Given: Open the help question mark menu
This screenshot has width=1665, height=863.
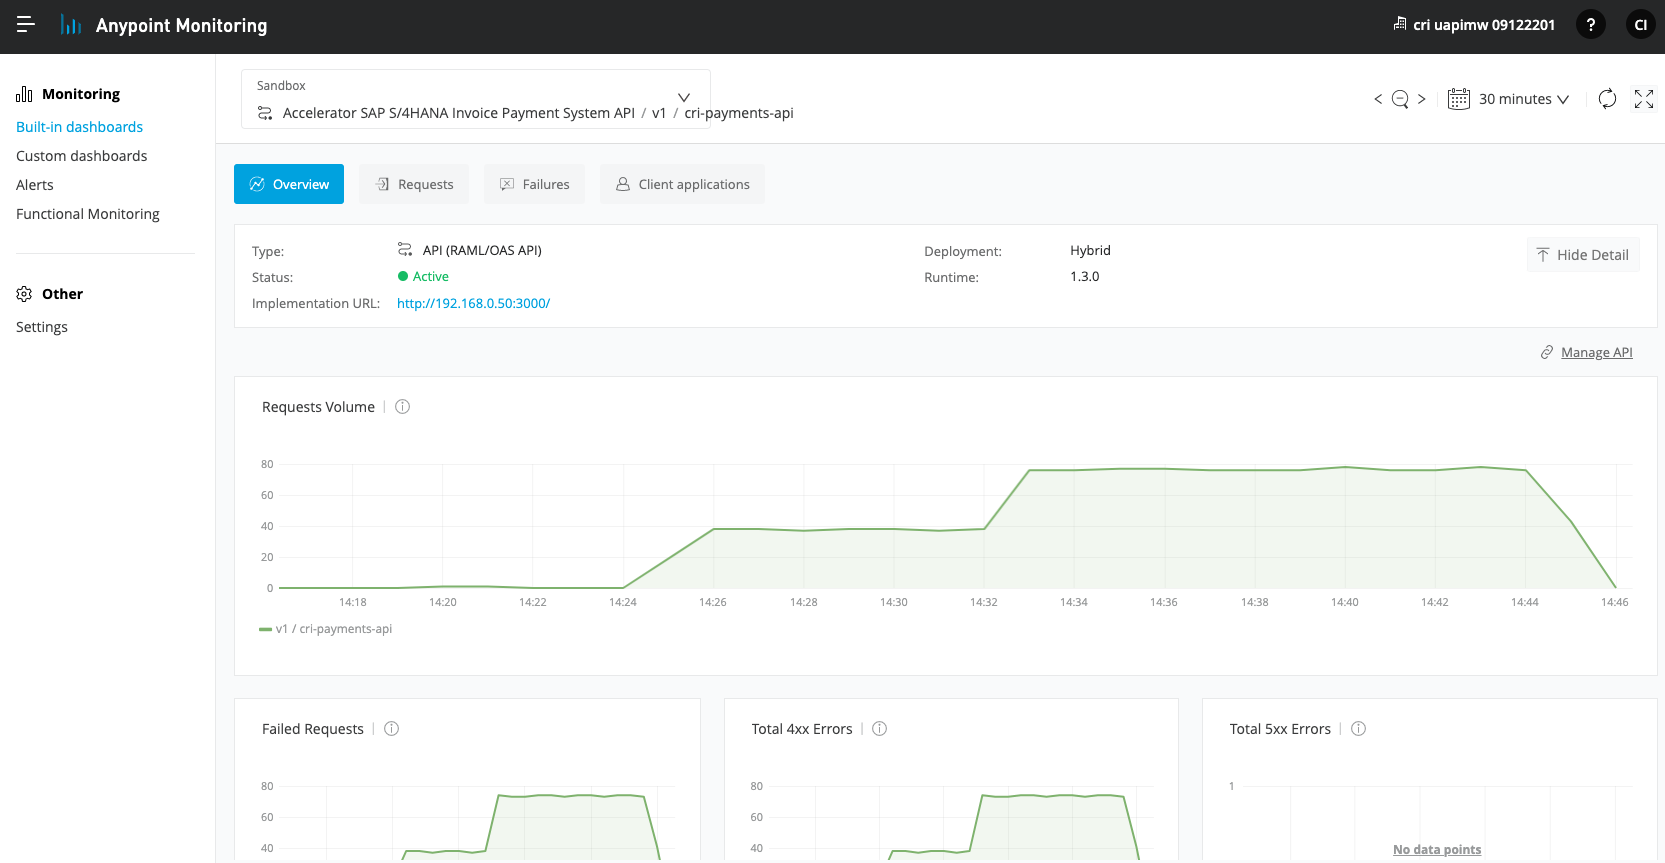Looking at the screenshot, I should click(1590, 25).
